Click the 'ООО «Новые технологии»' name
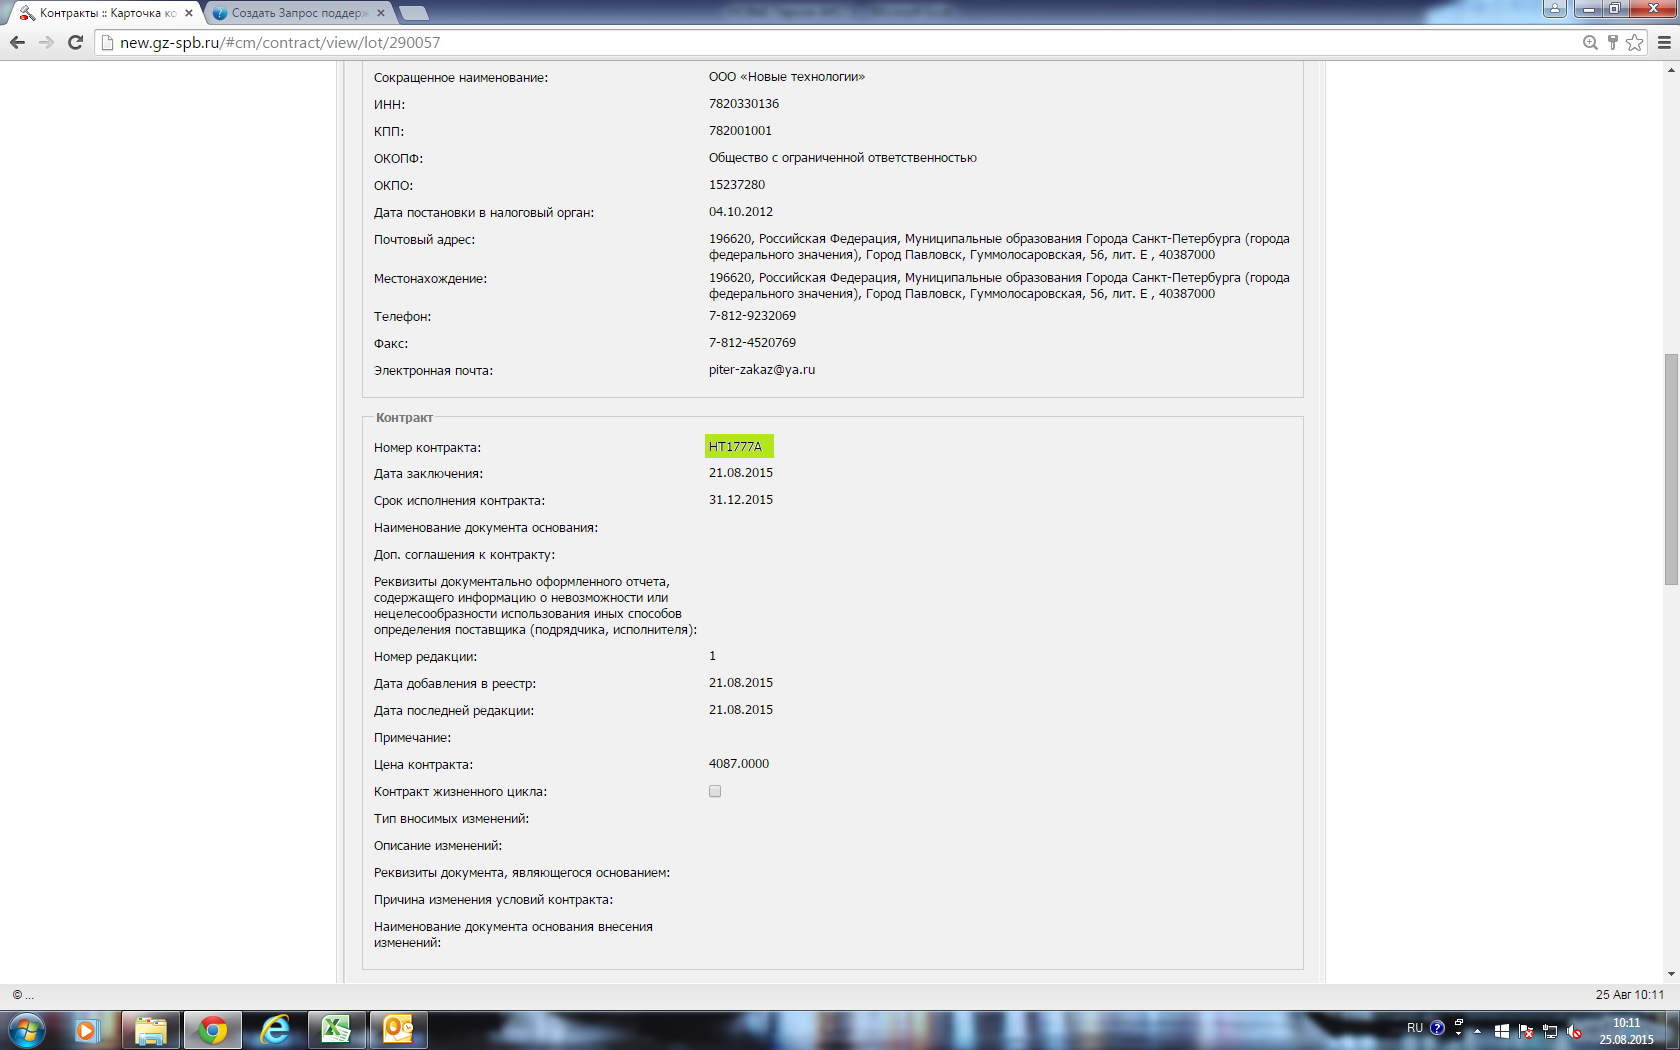The height and width of the screenshot is (1050, 1680). (787, 77)
